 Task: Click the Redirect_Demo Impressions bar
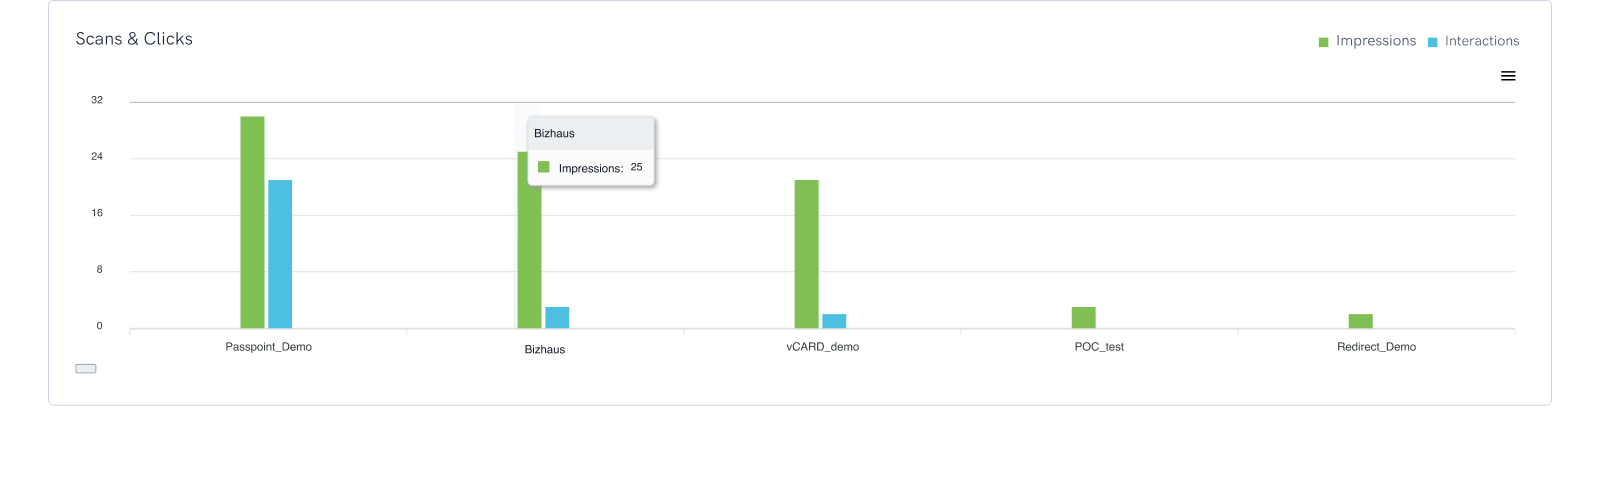pyautogui.click(x=1360, y=321)
